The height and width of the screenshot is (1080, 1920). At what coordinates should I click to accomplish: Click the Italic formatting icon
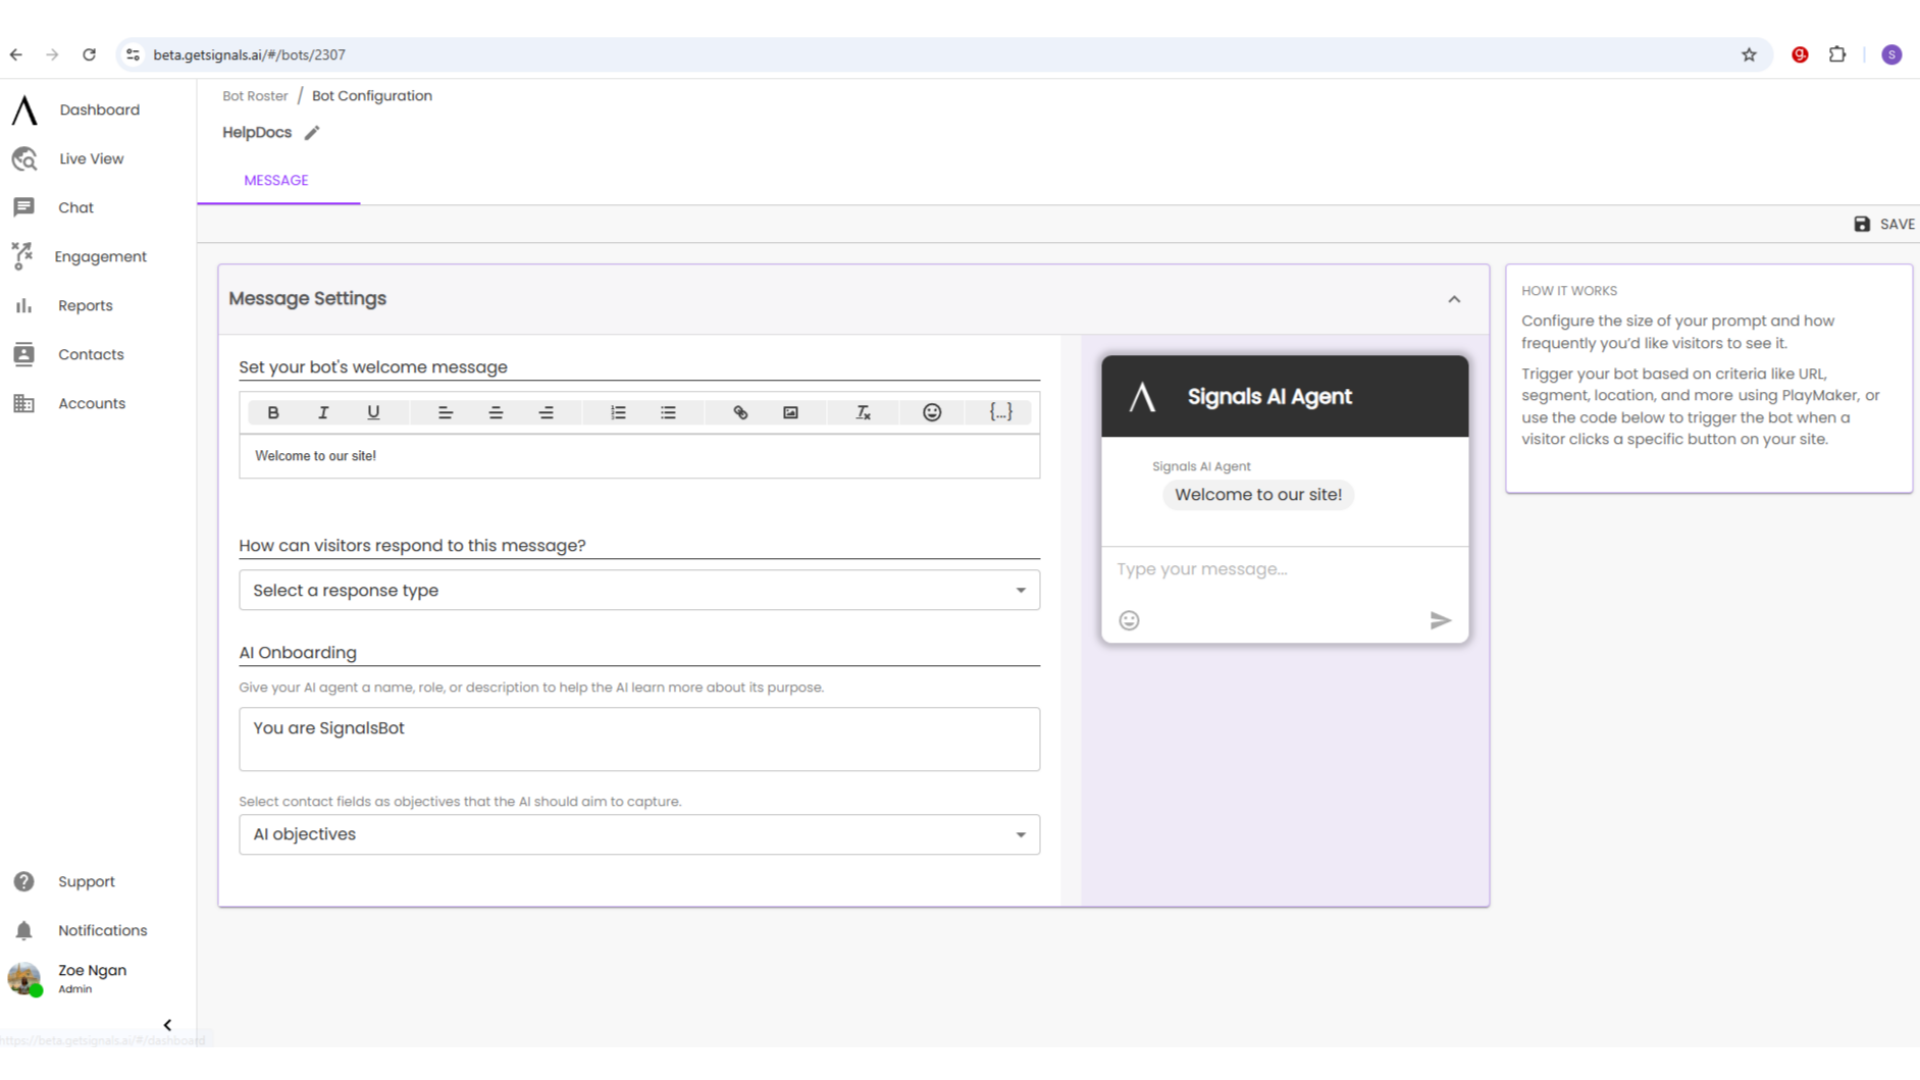click(x=323, y=413)
